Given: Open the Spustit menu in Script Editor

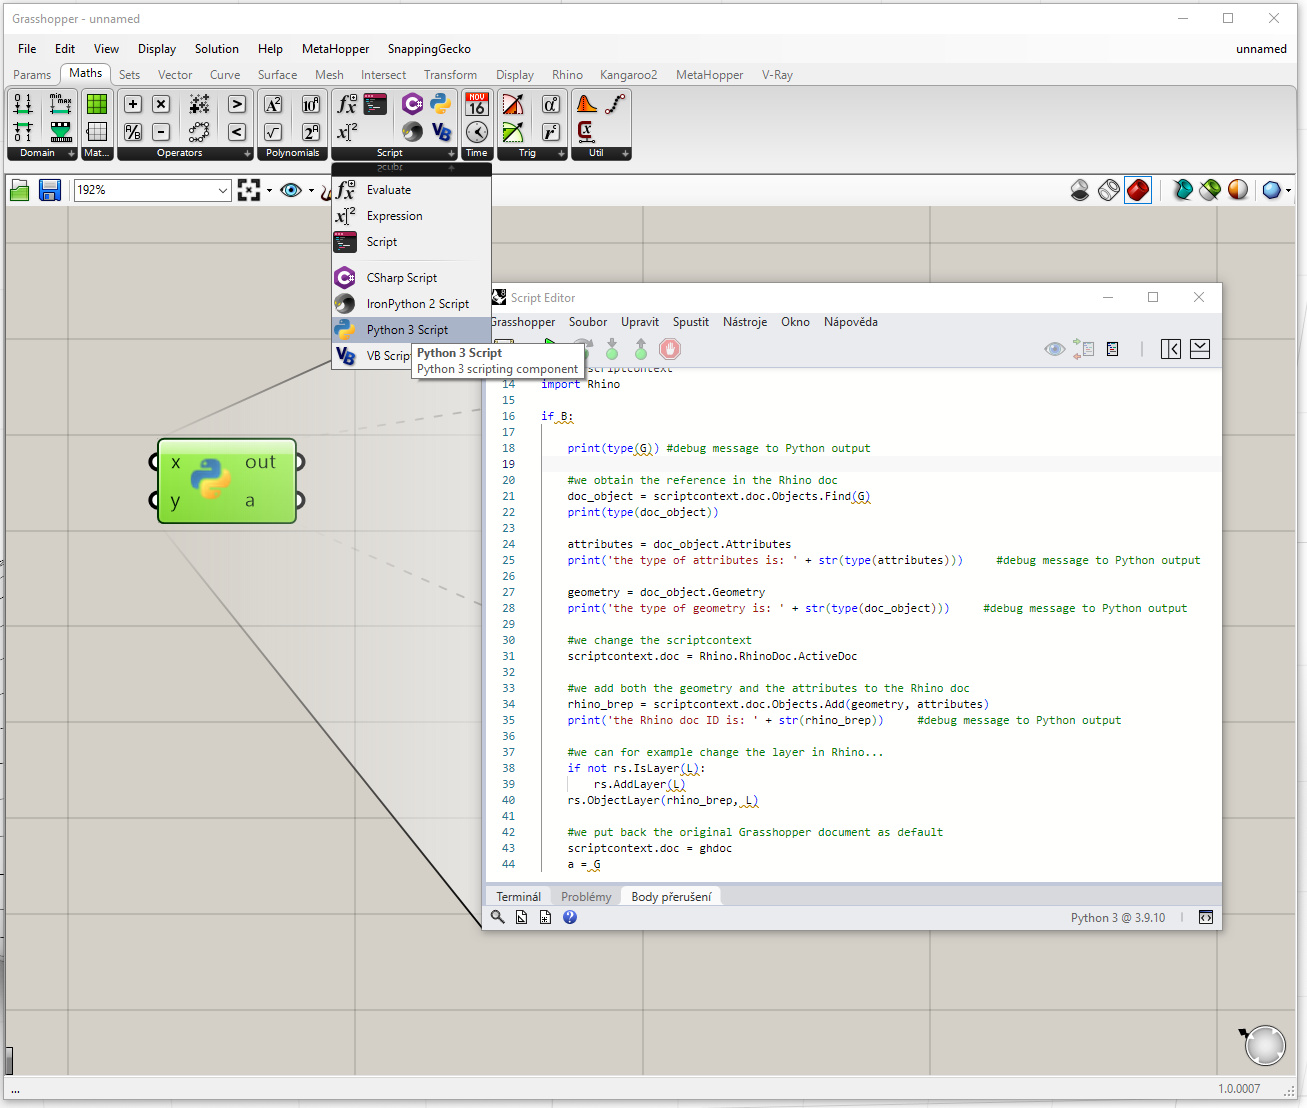Looking at the screenshot, I should 691,322.
